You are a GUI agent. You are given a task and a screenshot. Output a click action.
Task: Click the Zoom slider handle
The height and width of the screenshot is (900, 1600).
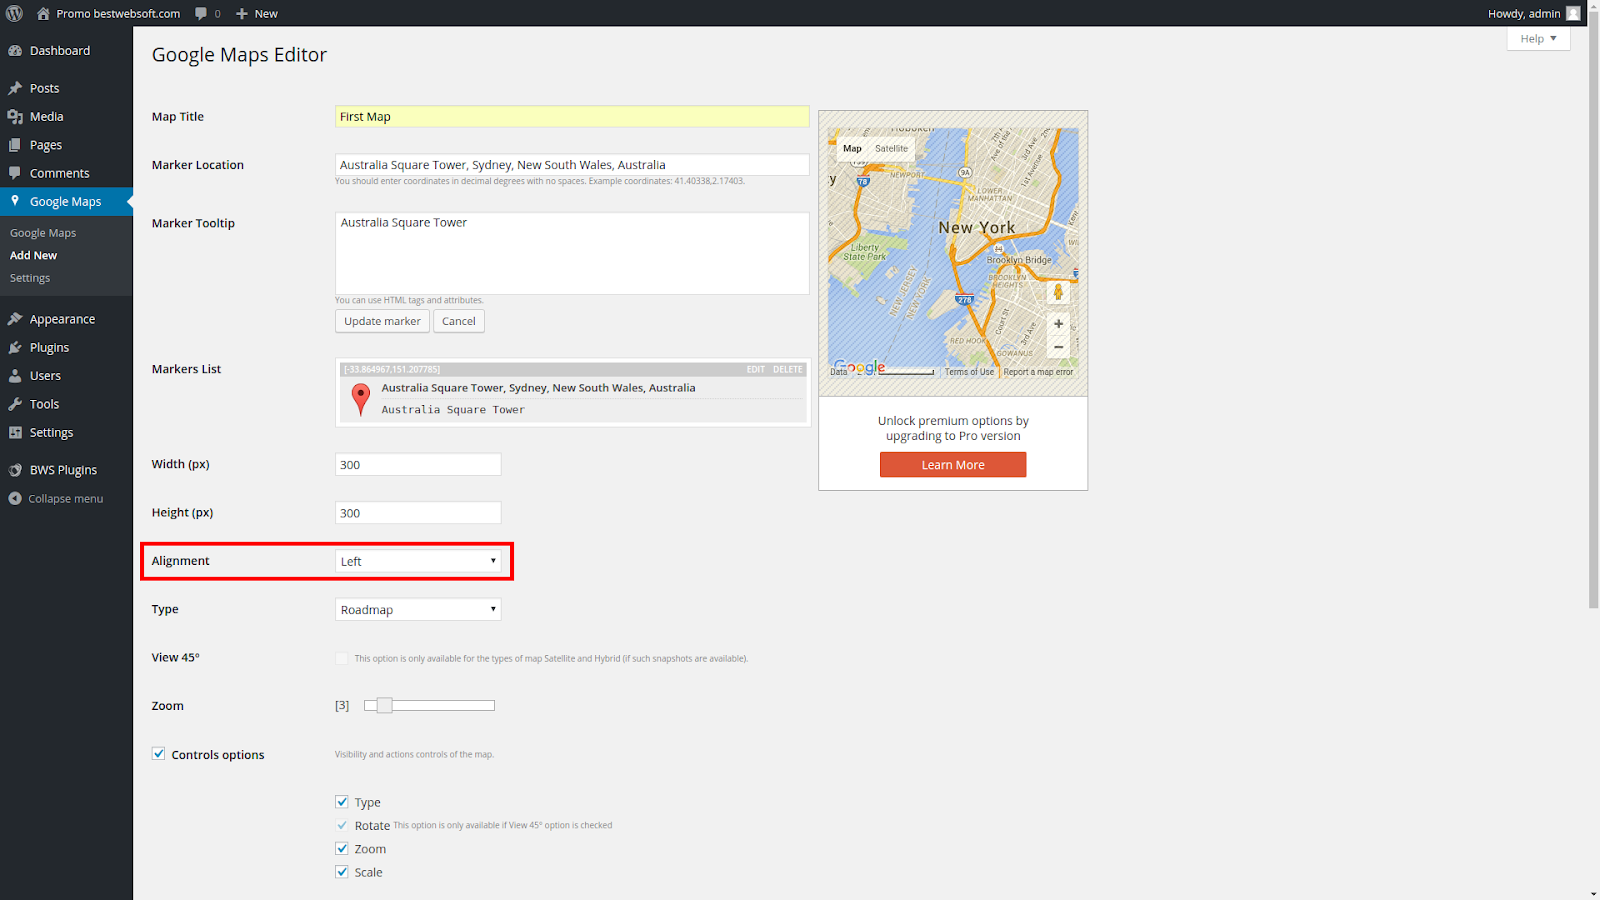384,705
